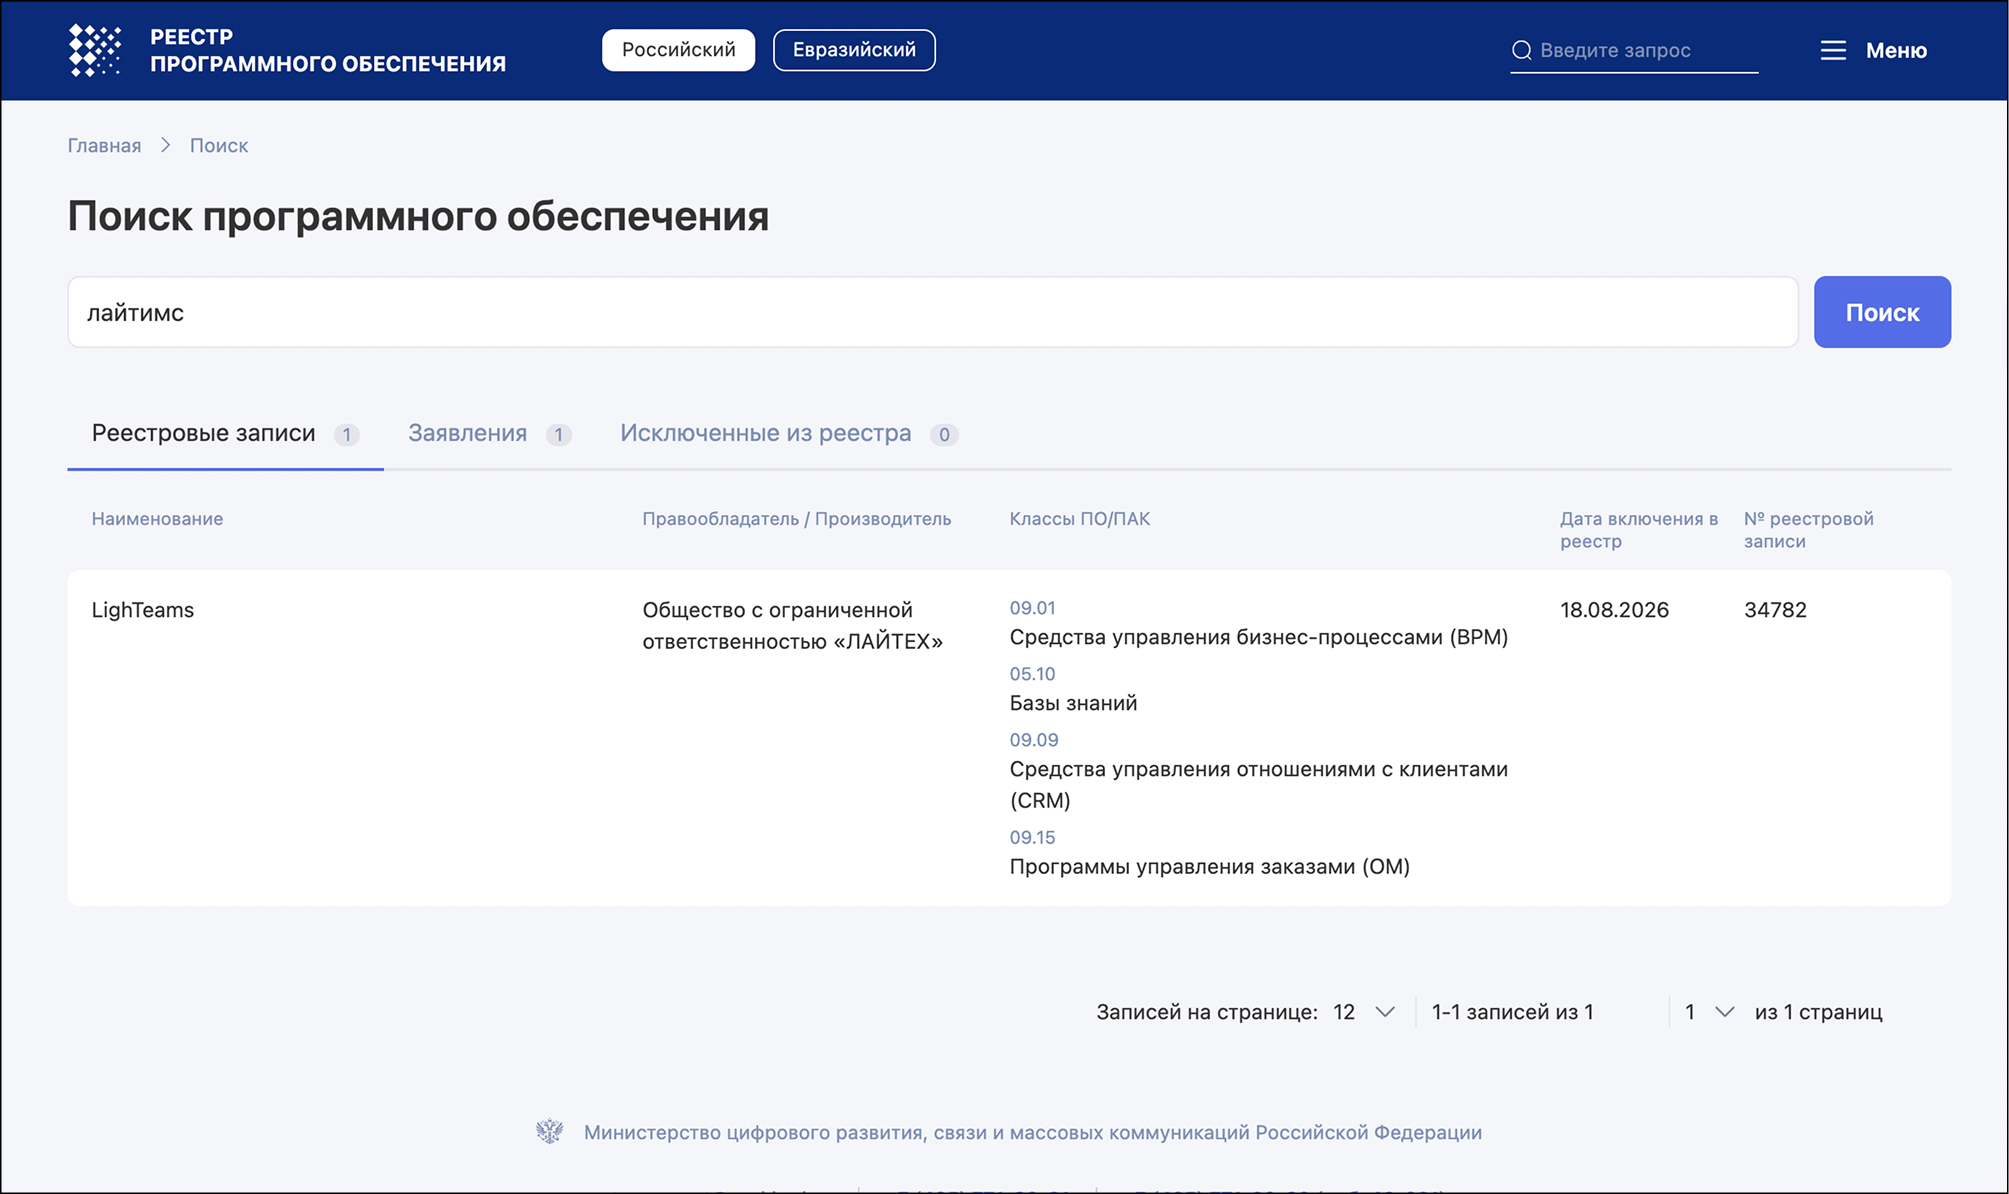
Task: Click class code 09.01
Action: point(1032,608)
